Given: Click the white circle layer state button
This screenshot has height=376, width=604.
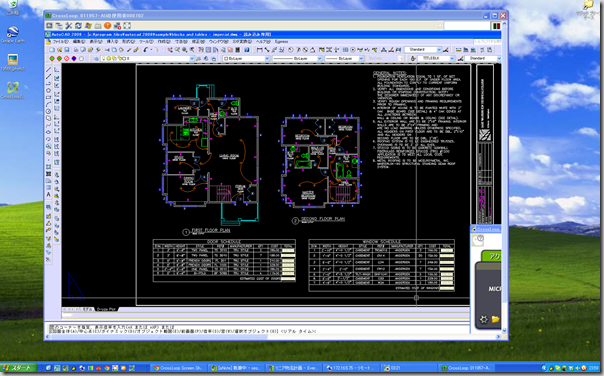Looking at the screenshot, I should tap(81, 59).
